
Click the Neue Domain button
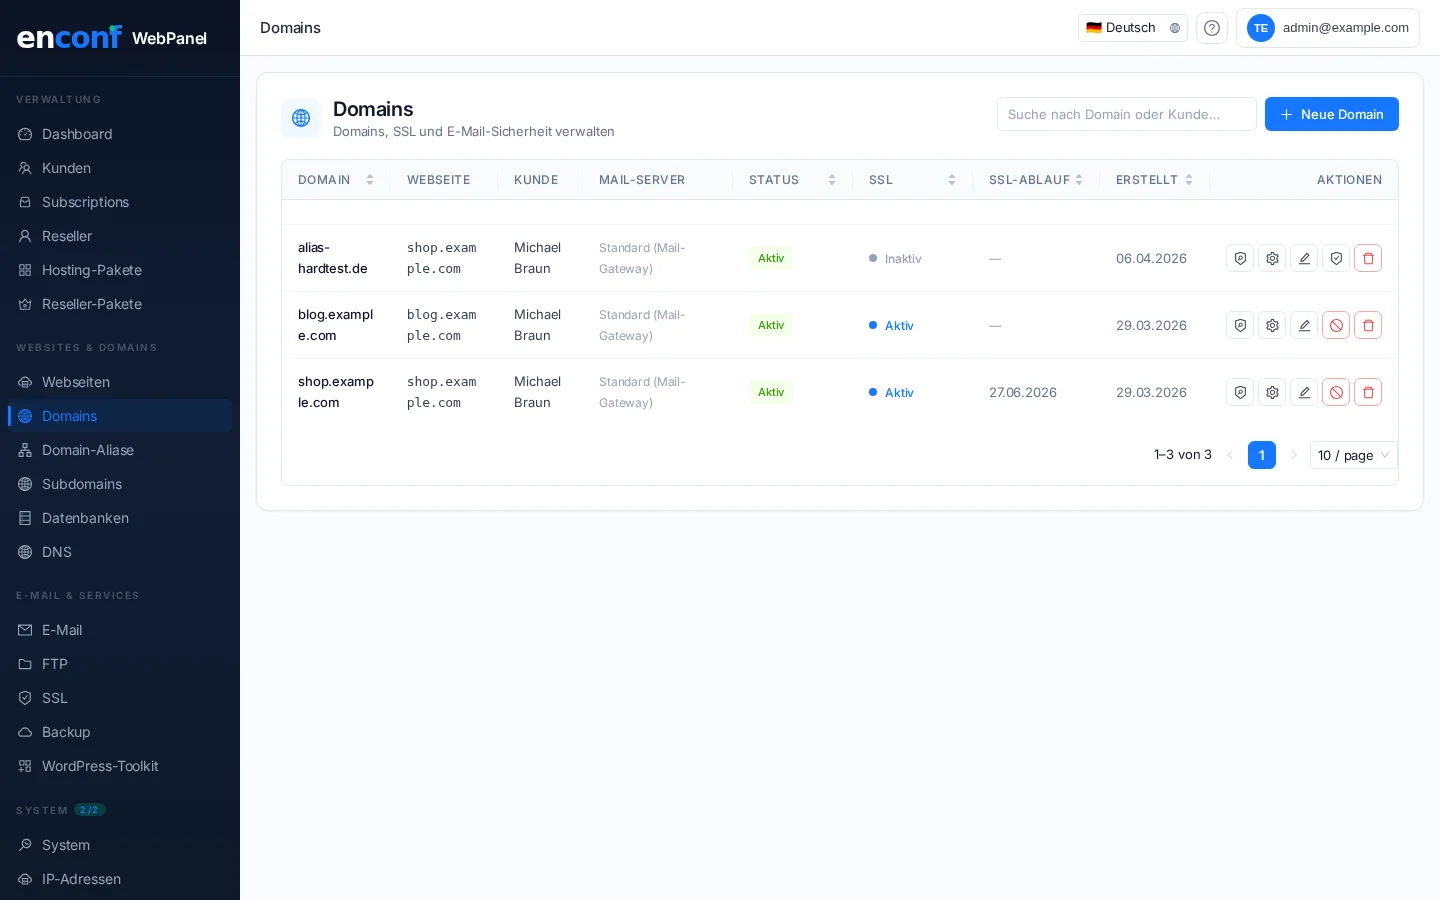coord(1331,114)
